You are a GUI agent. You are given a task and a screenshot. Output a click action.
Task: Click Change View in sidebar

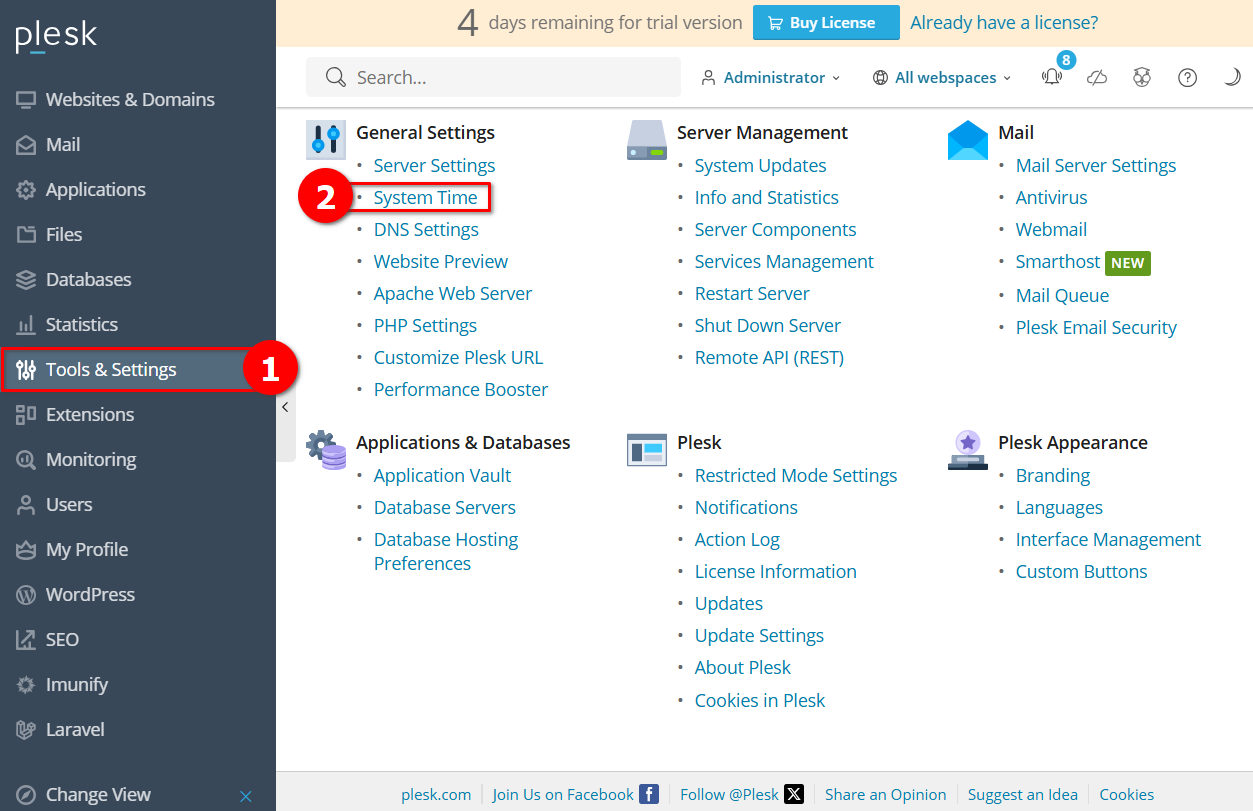coord(98,795)
